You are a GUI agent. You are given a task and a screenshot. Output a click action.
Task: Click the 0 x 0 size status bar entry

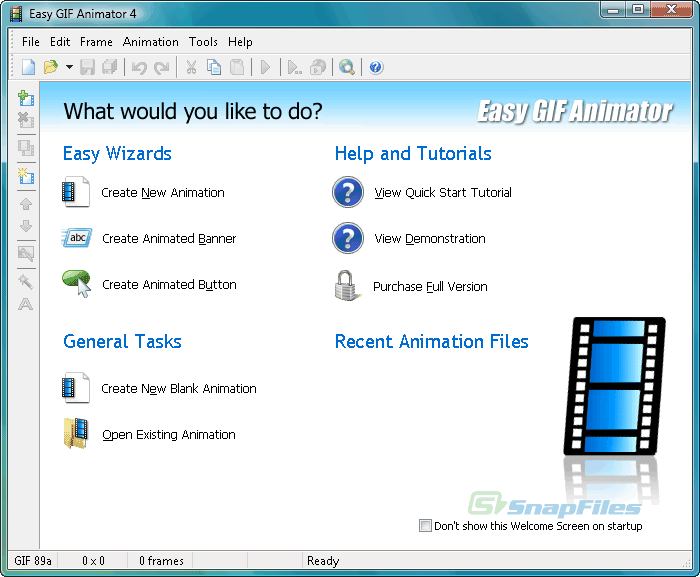pos(93,561)
